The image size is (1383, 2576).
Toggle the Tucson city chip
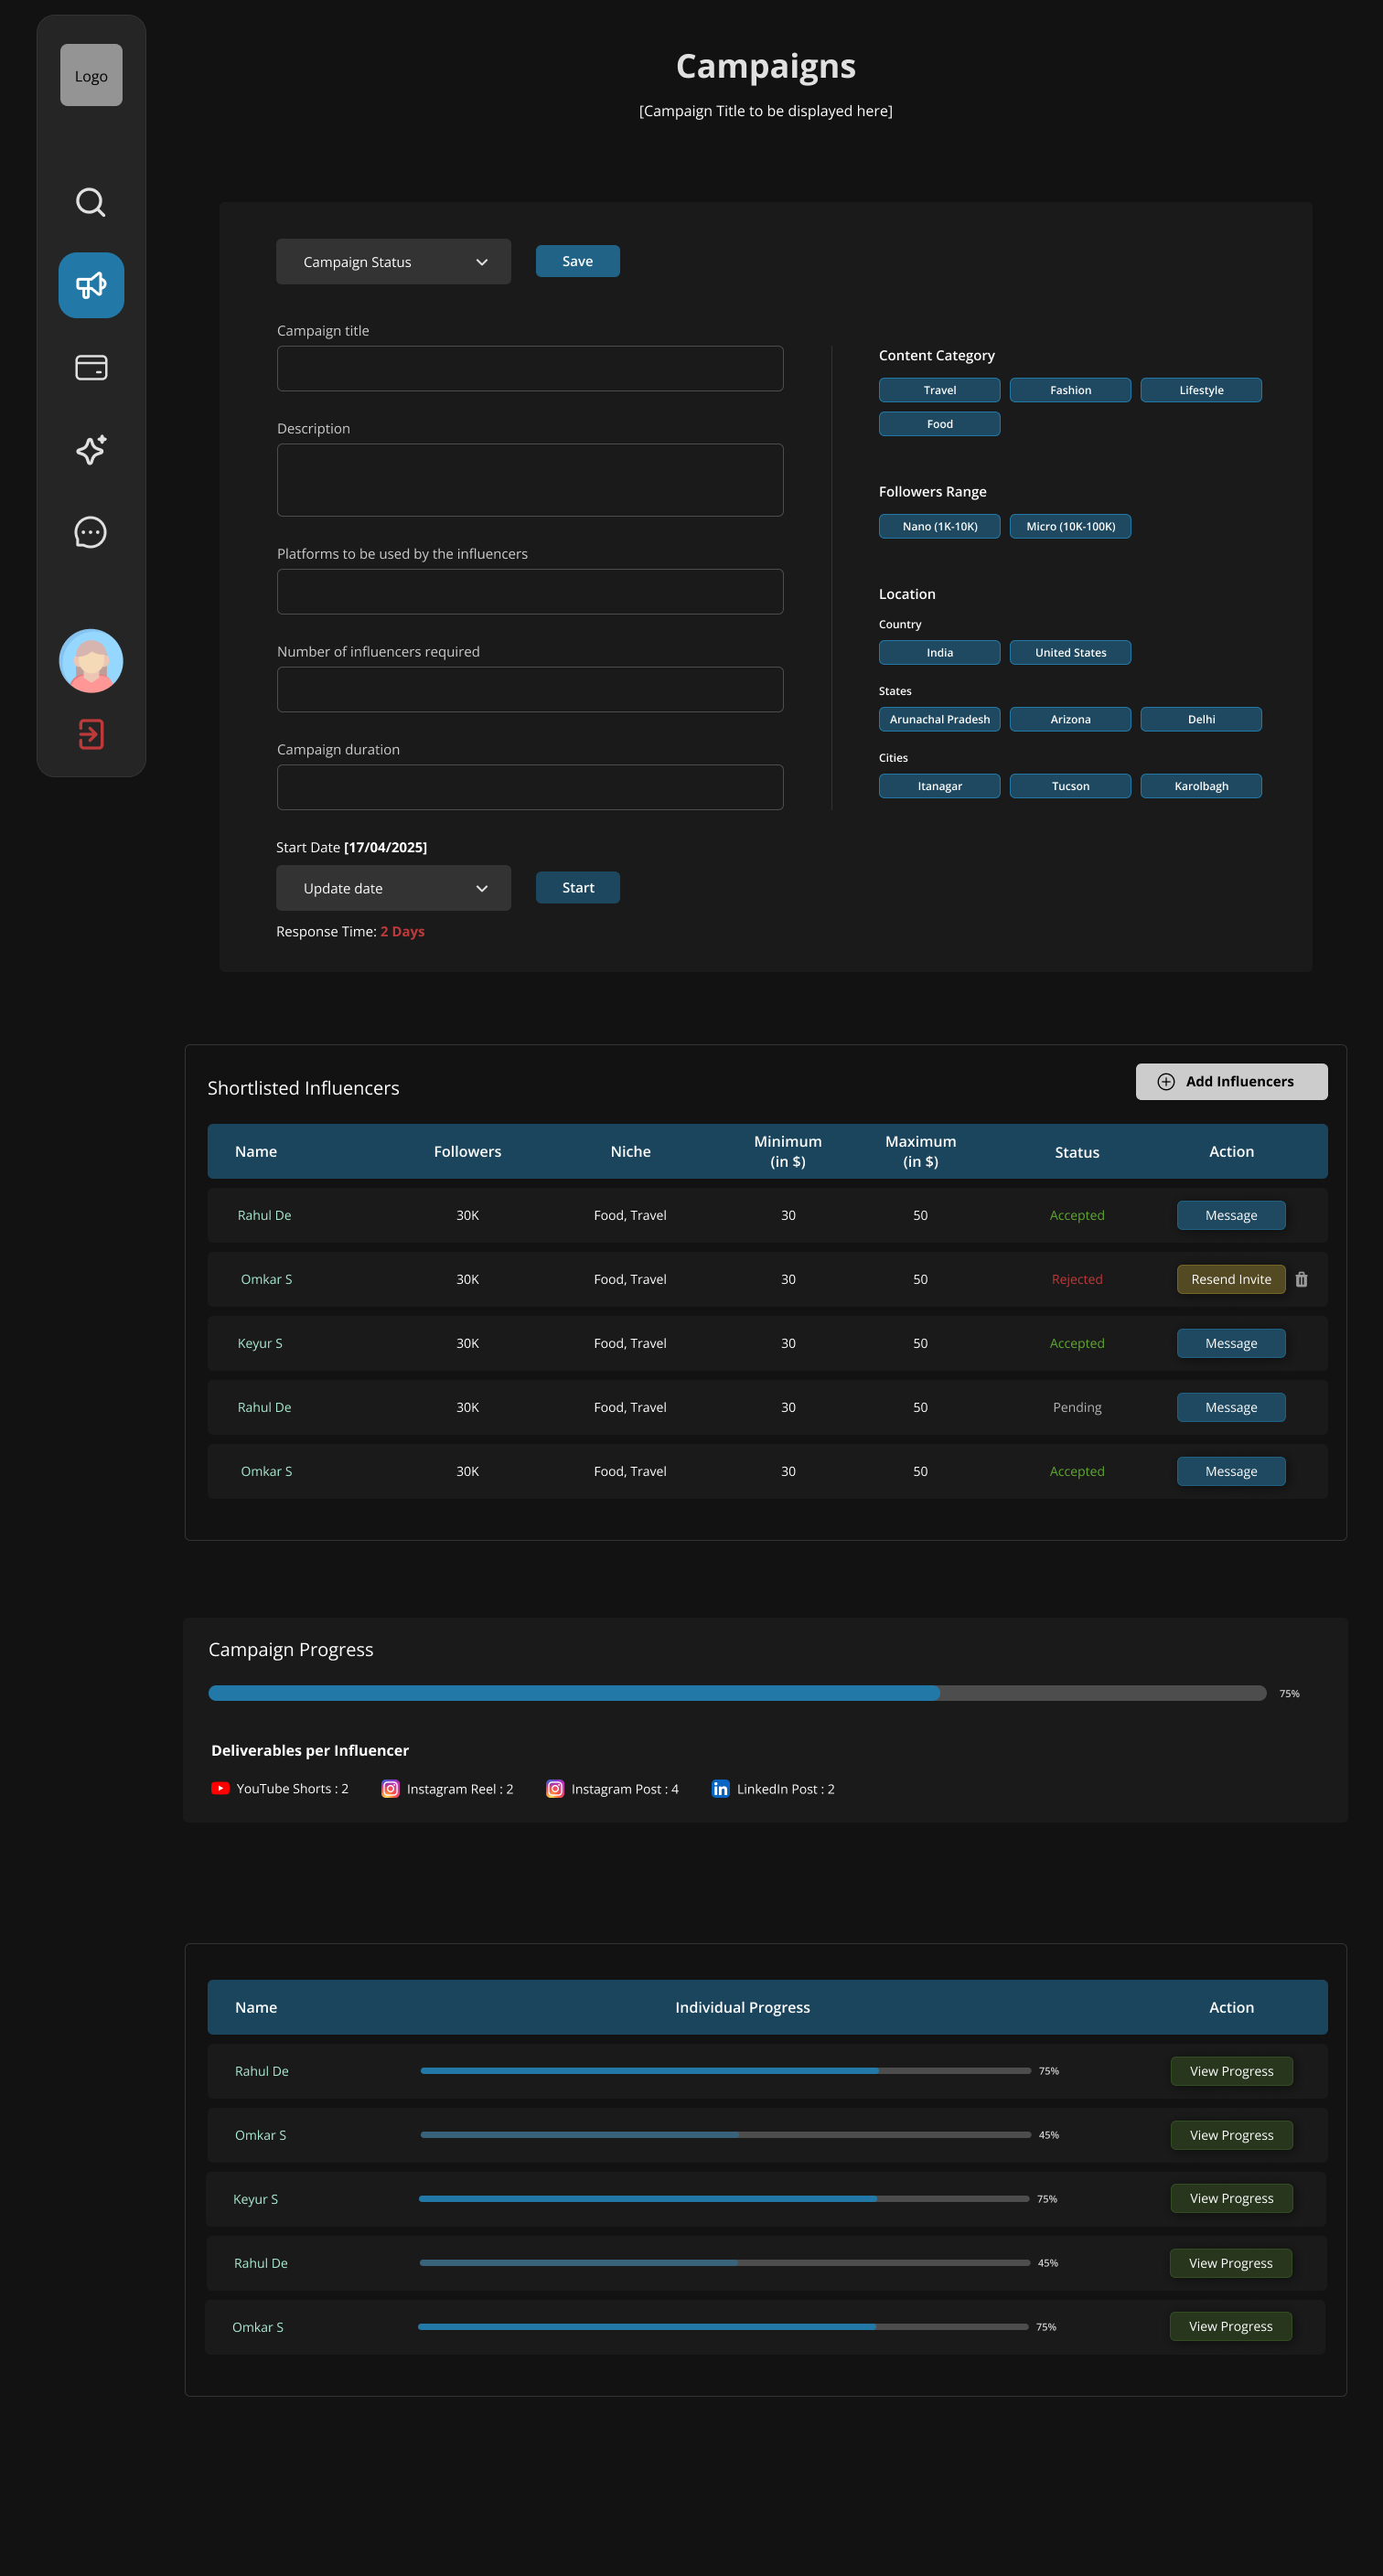coord(1070,786)
